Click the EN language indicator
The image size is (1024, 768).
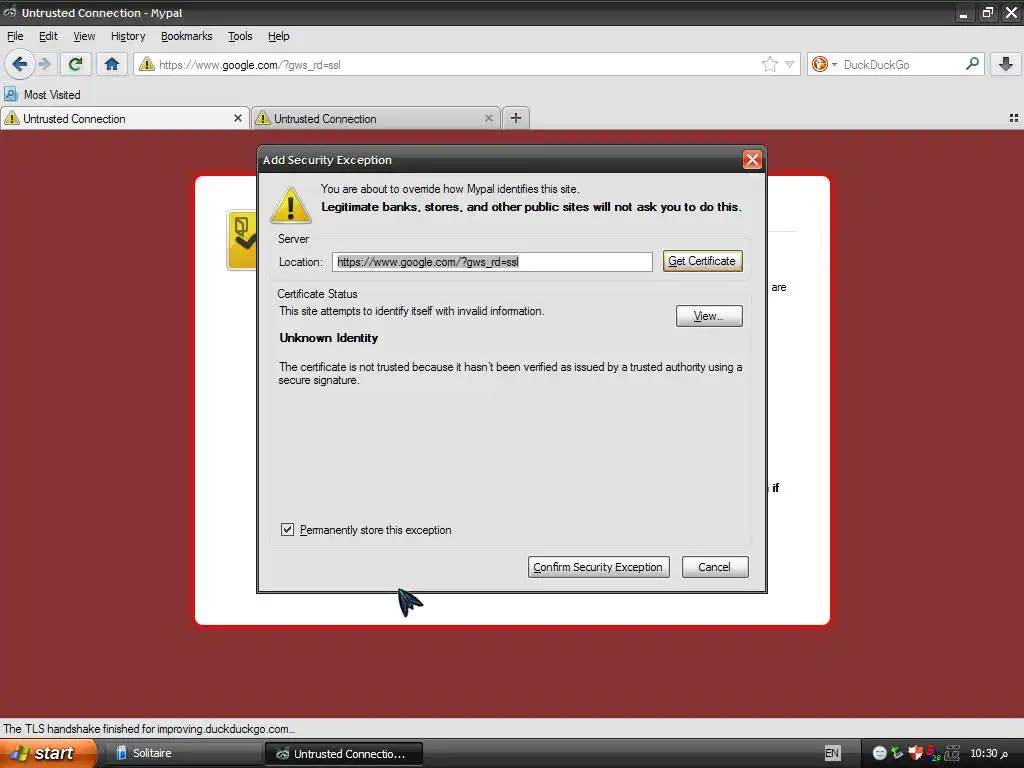coord(832,753)
